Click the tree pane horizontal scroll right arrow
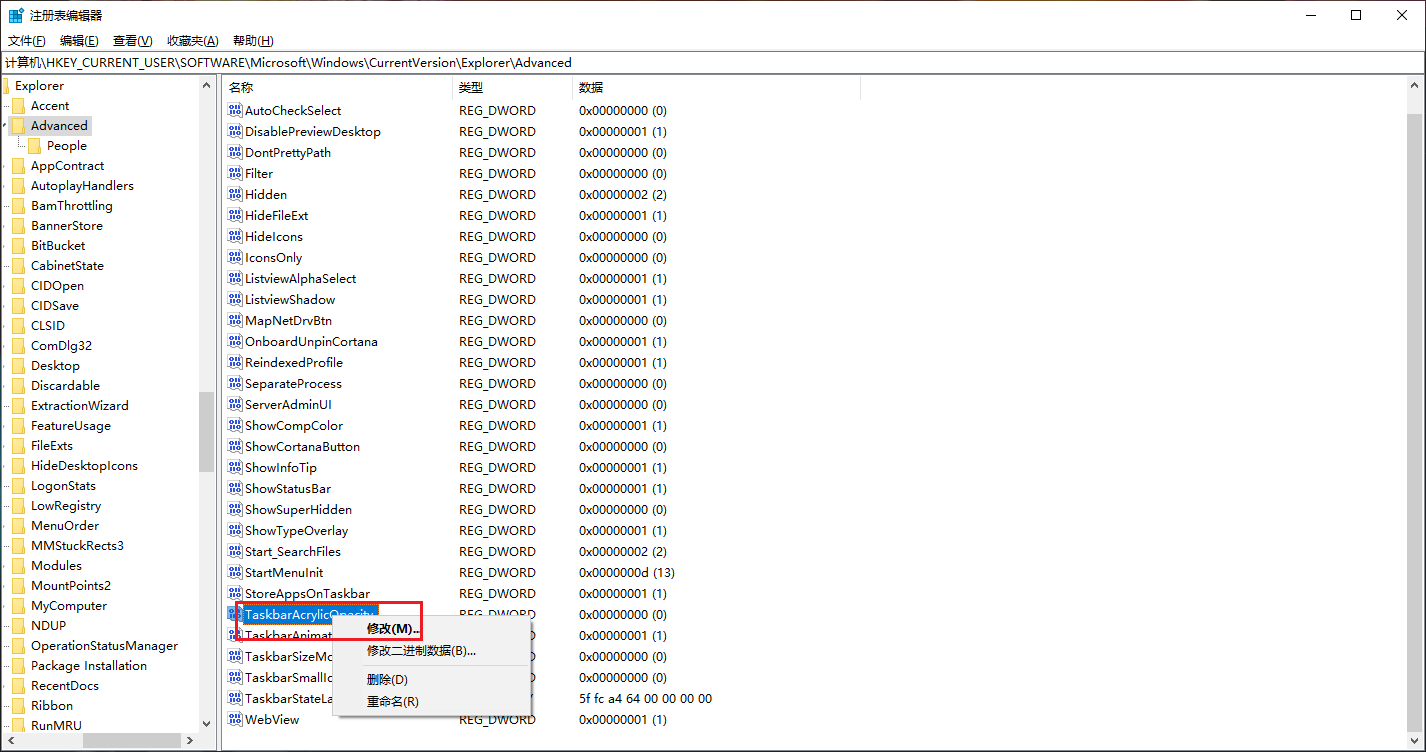Viewport: 1426px width, 752px height. (190, 741)
